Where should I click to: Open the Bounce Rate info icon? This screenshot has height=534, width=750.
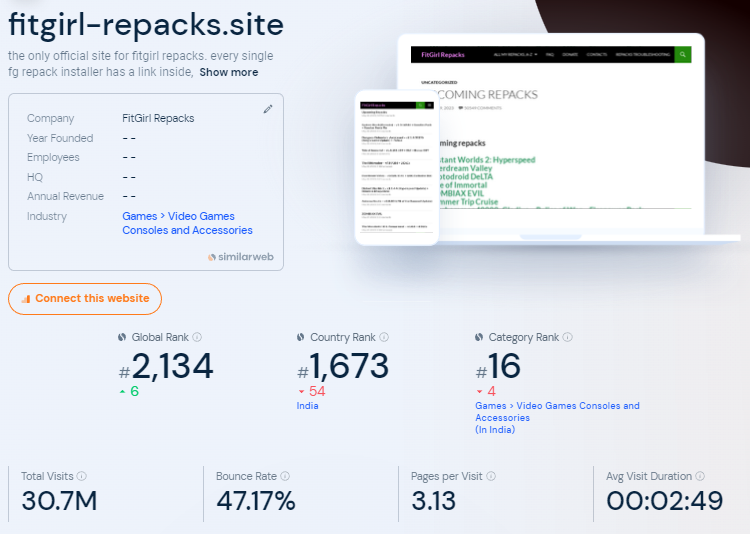(x=285, y=476)
